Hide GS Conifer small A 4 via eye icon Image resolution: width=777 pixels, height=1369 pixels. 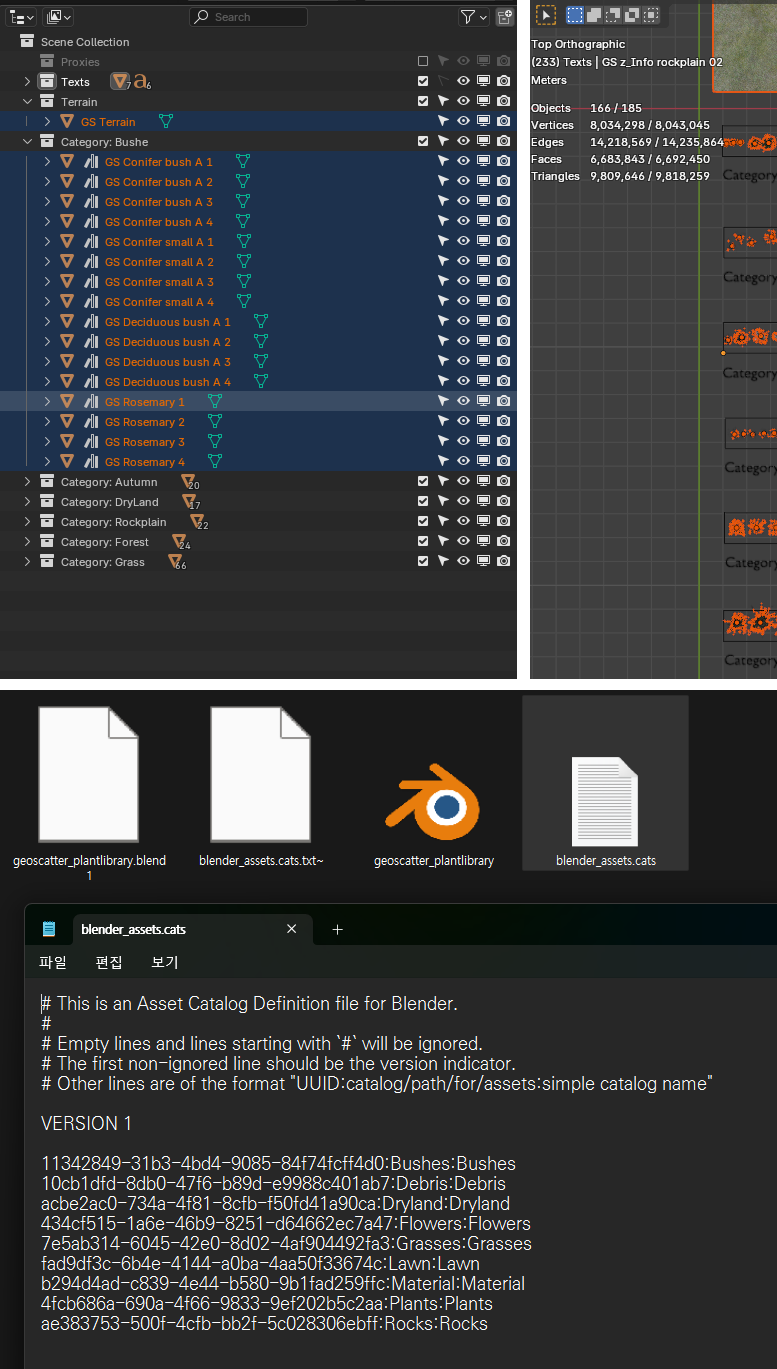(x=463, y=302)
